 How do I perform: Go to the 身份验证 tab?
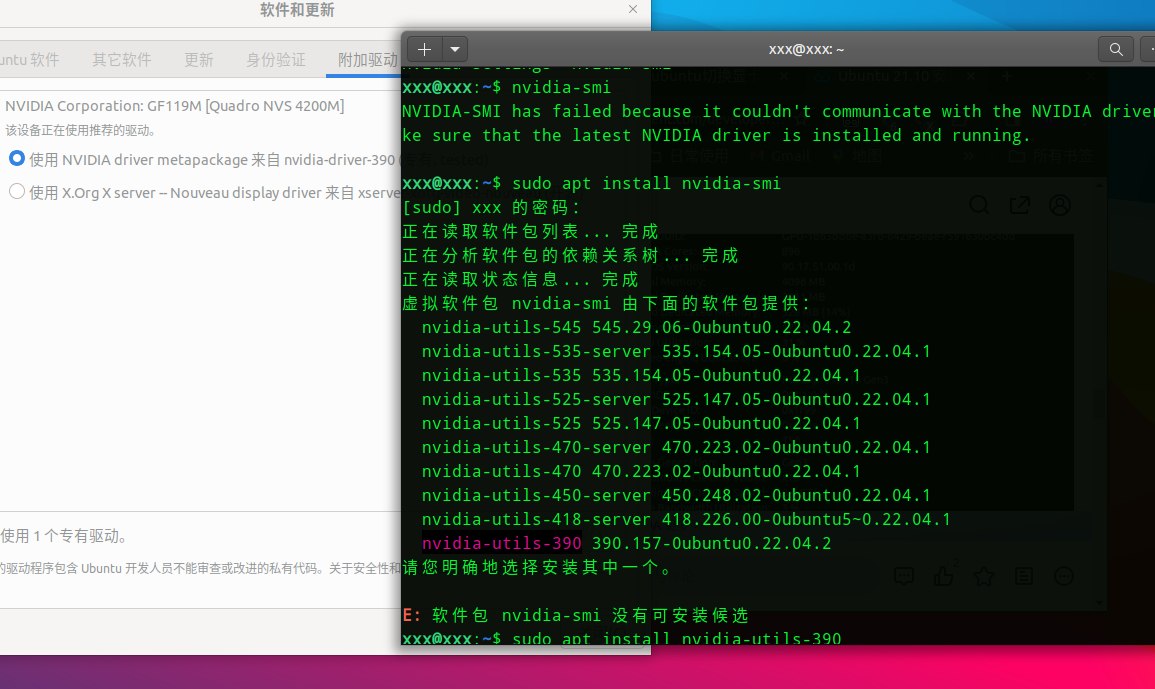(x=276, y=60)
